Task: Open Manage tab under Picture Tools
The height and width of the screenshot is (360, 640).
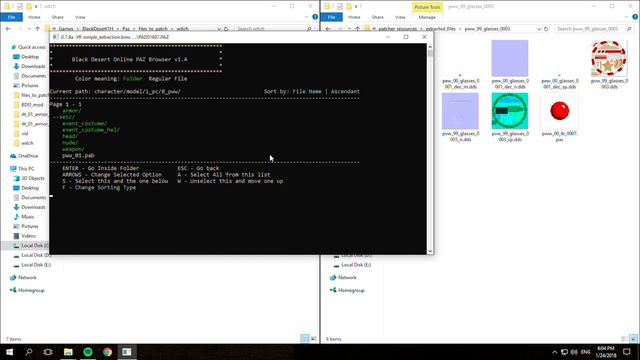Action: (427, 17)
